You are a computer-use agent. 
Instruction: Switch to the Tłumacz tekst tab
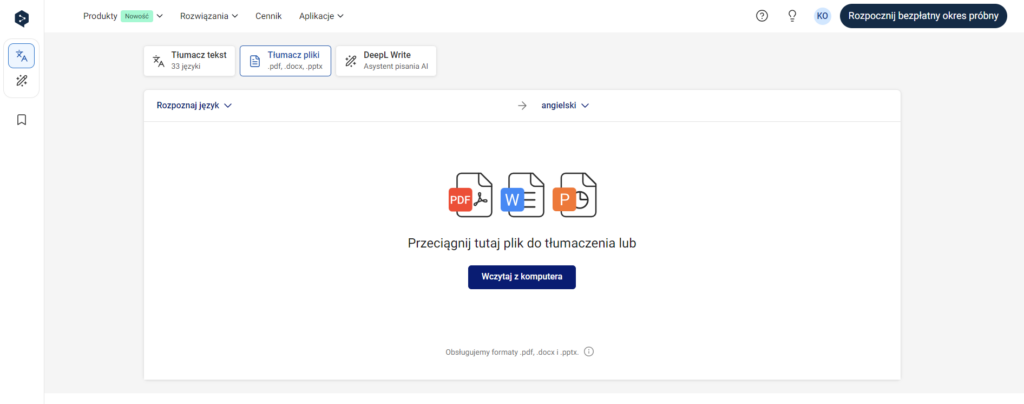[189, 61]
